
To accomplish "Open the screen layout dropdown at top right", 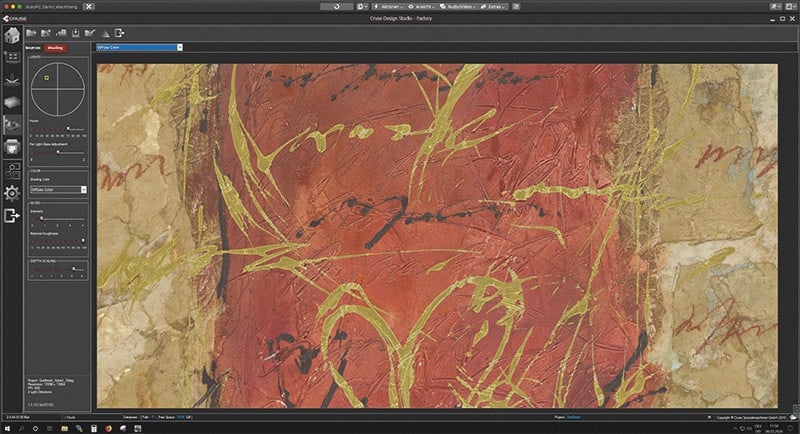I will click(x=792, y=7).
